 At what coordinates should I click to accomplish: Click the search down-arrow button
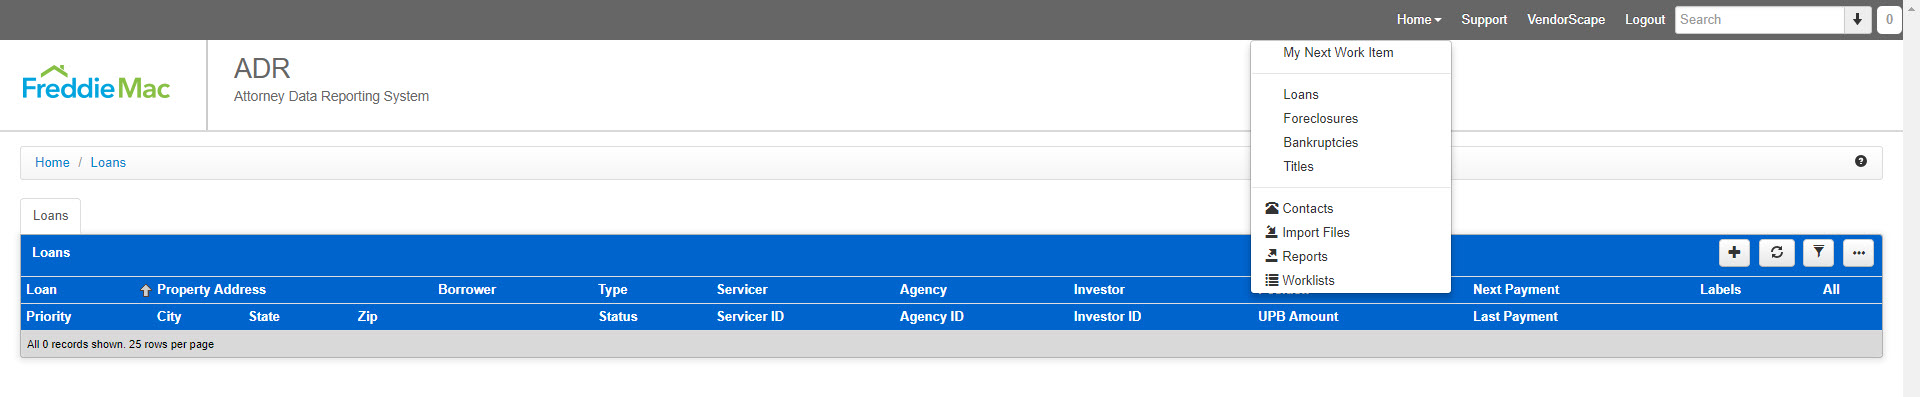1857,19
